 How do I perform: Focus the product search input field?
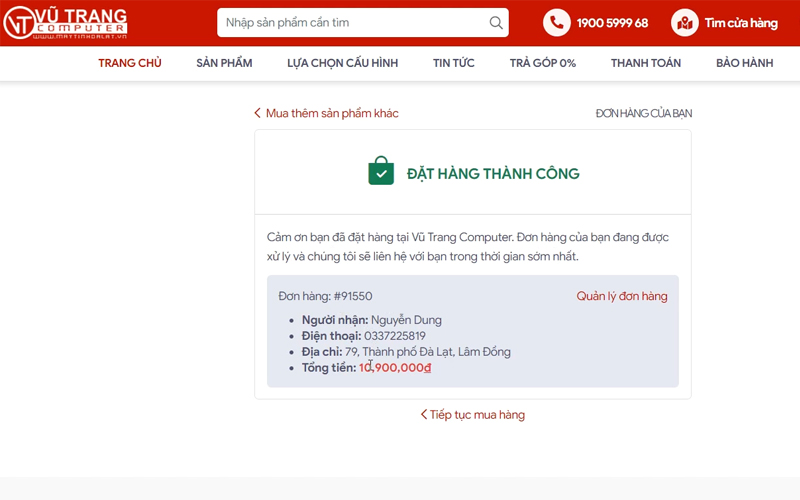pyautogui.click(x=363, y=22)
